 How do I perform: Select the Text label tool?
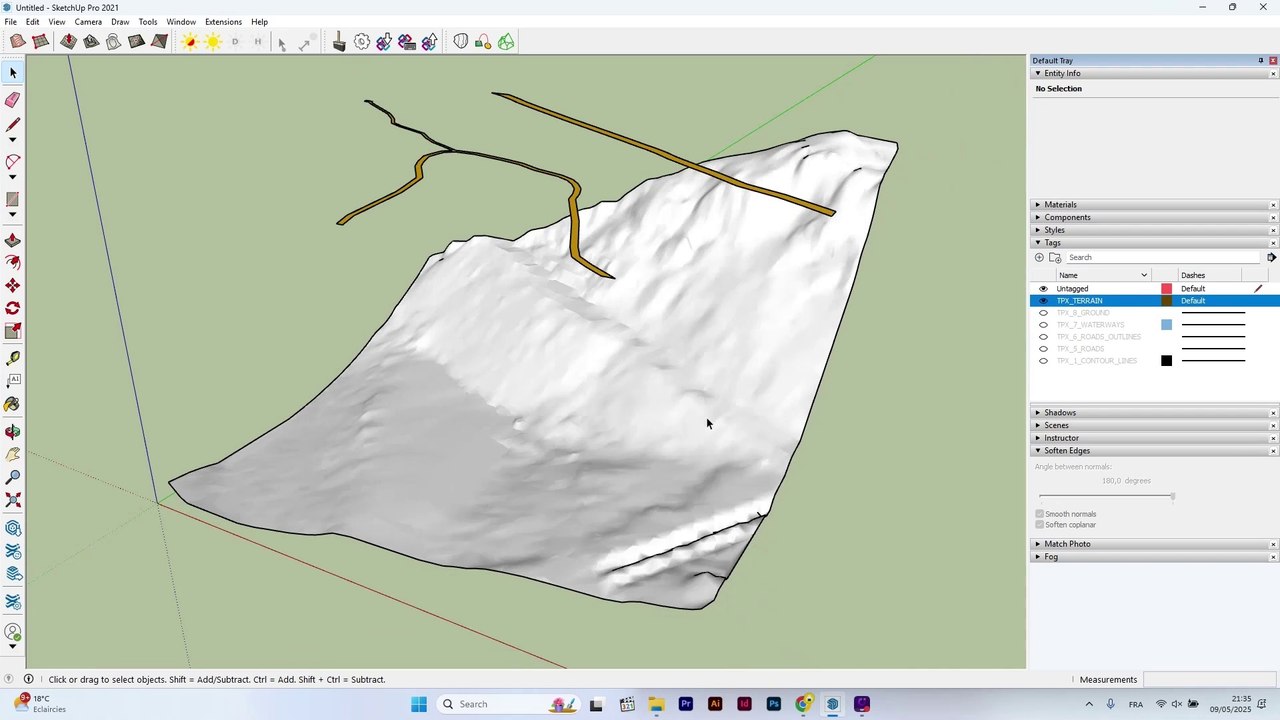click(x=13, y=381)
